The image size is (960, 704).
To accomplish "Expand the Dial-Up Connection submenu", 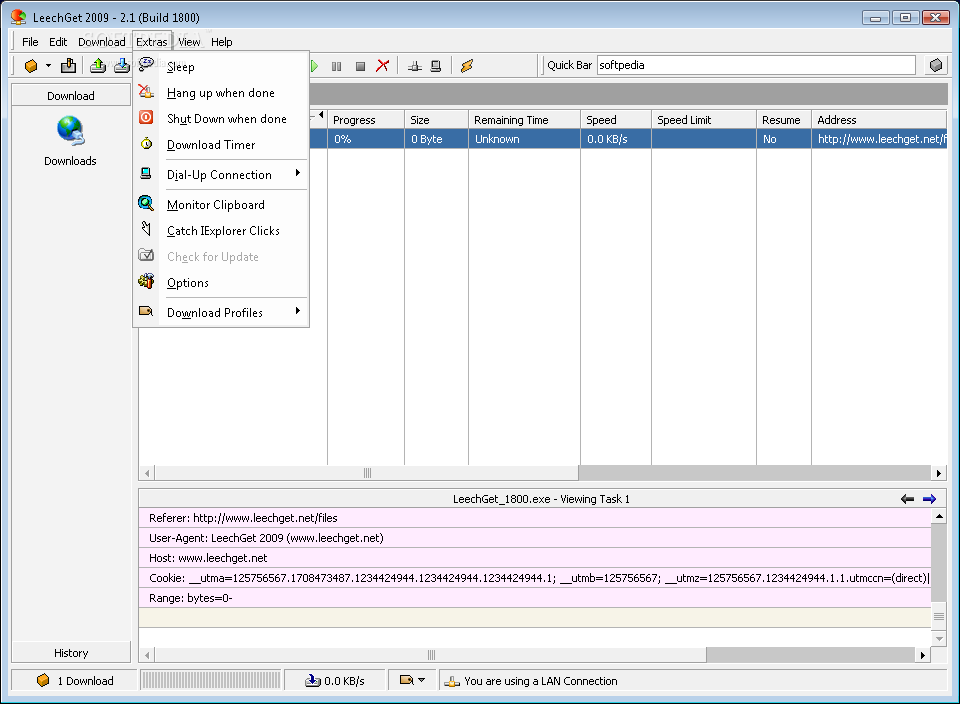I will [221, 174].
